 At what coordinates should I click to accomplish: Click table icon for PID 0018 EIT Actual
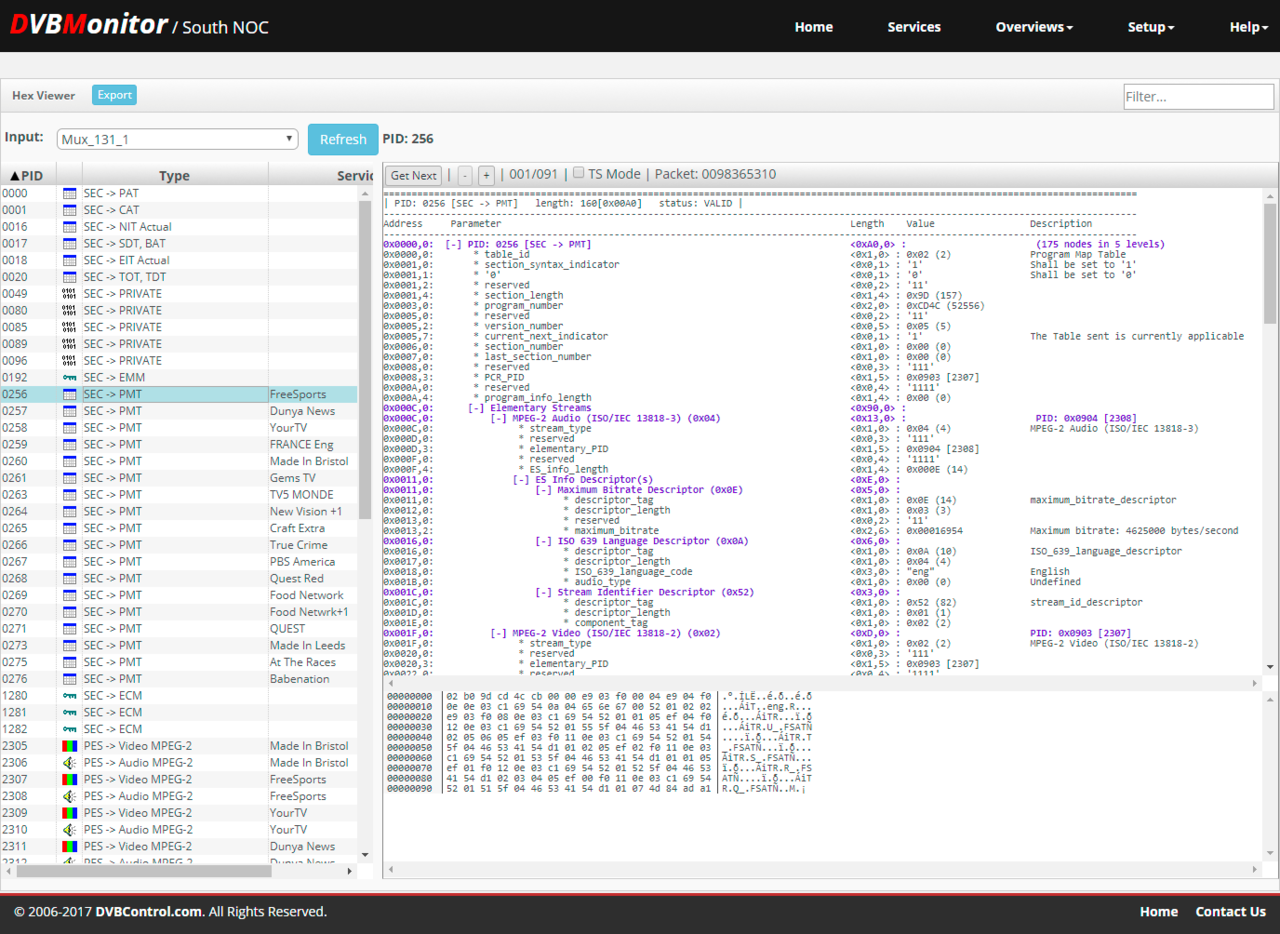(70, 260)
